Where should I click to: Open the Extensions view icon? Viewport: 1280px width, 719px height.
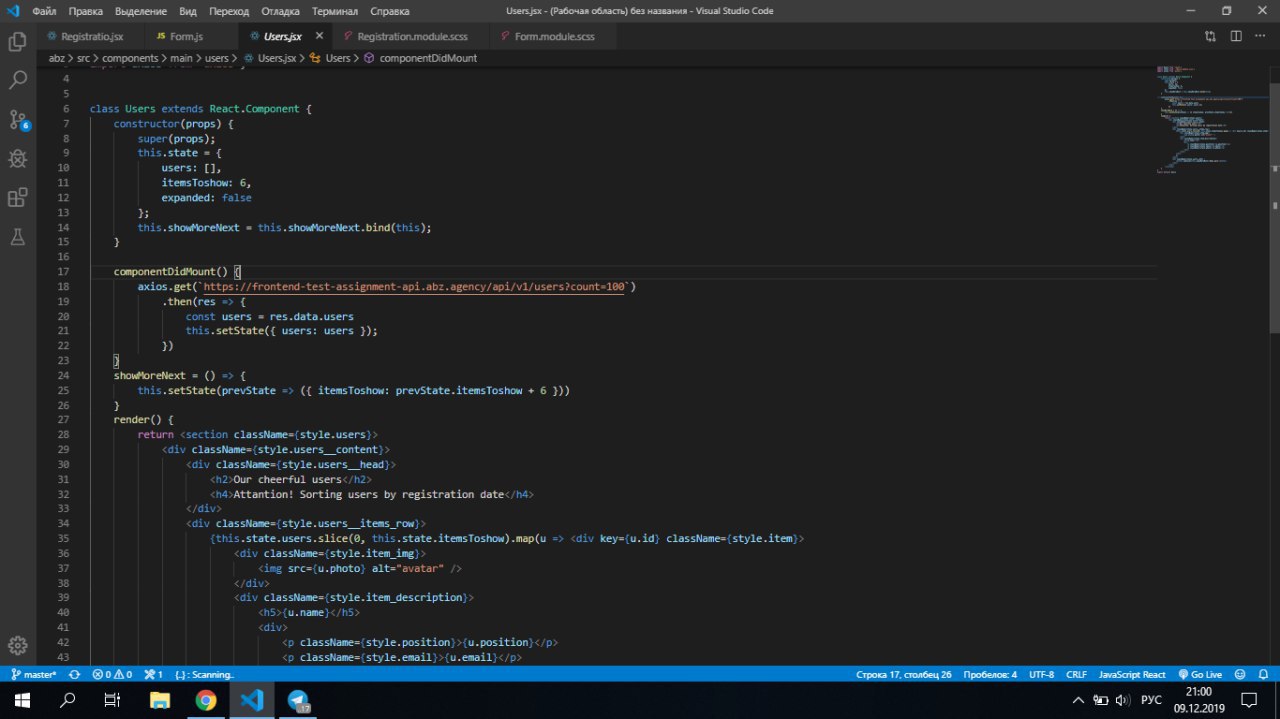(x=17, y=198)
